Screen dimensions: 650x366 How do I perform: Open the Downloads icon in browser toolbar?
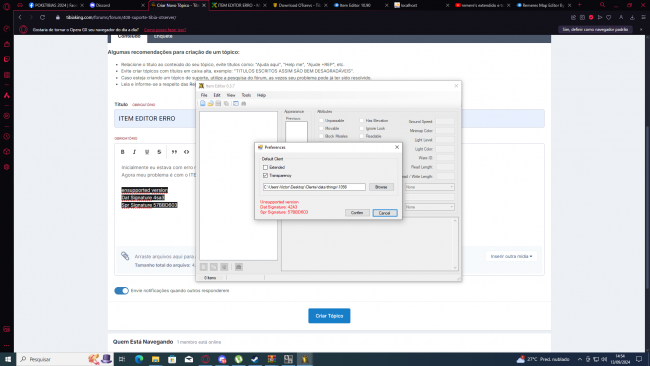pyautogui.click(x=632, y=17)
